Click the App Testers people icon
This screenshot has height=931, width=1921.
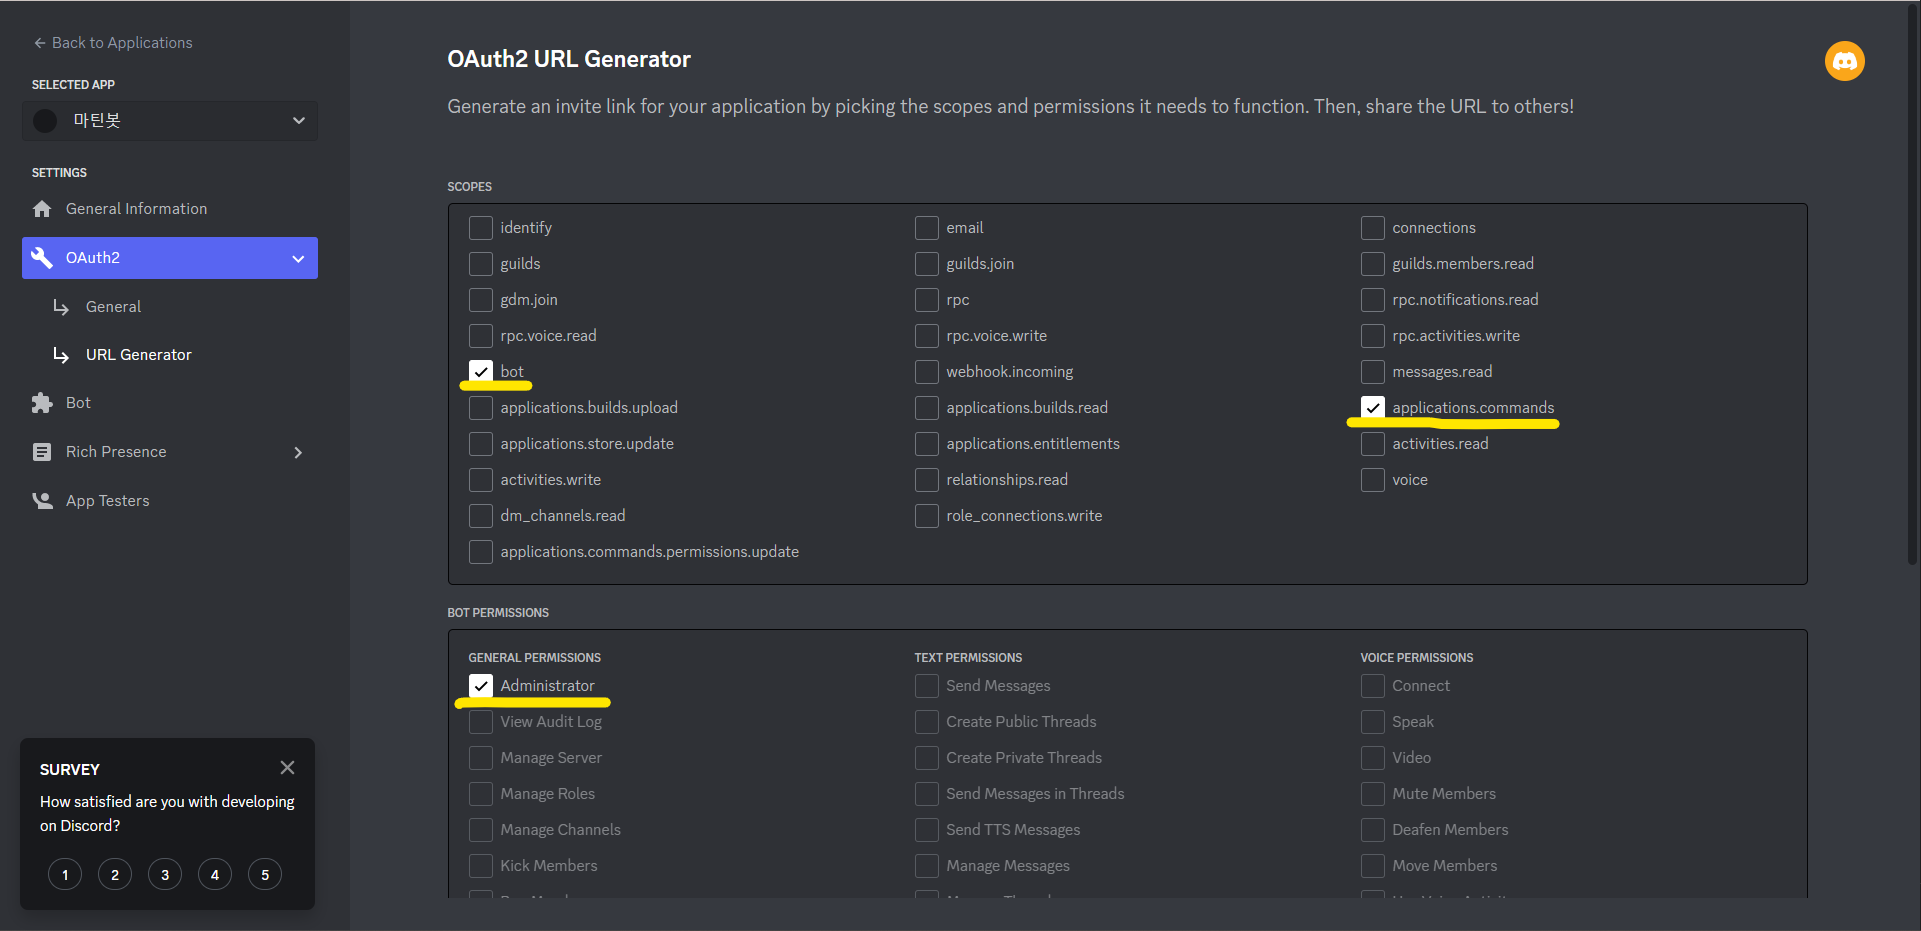point(42,501)
